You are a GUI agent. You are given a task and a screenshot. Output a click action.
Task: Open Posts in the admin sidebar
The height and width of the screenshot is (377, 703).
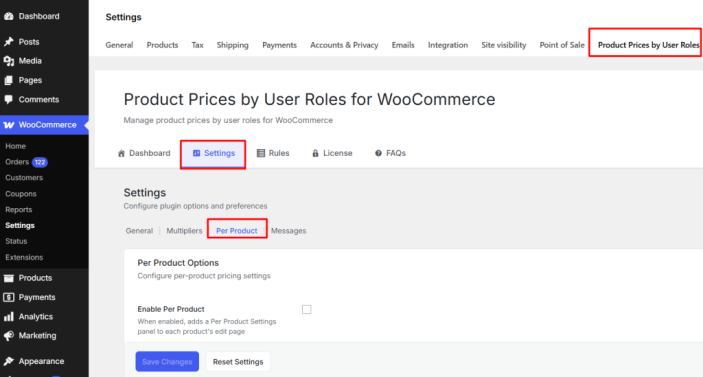(29, 42)
